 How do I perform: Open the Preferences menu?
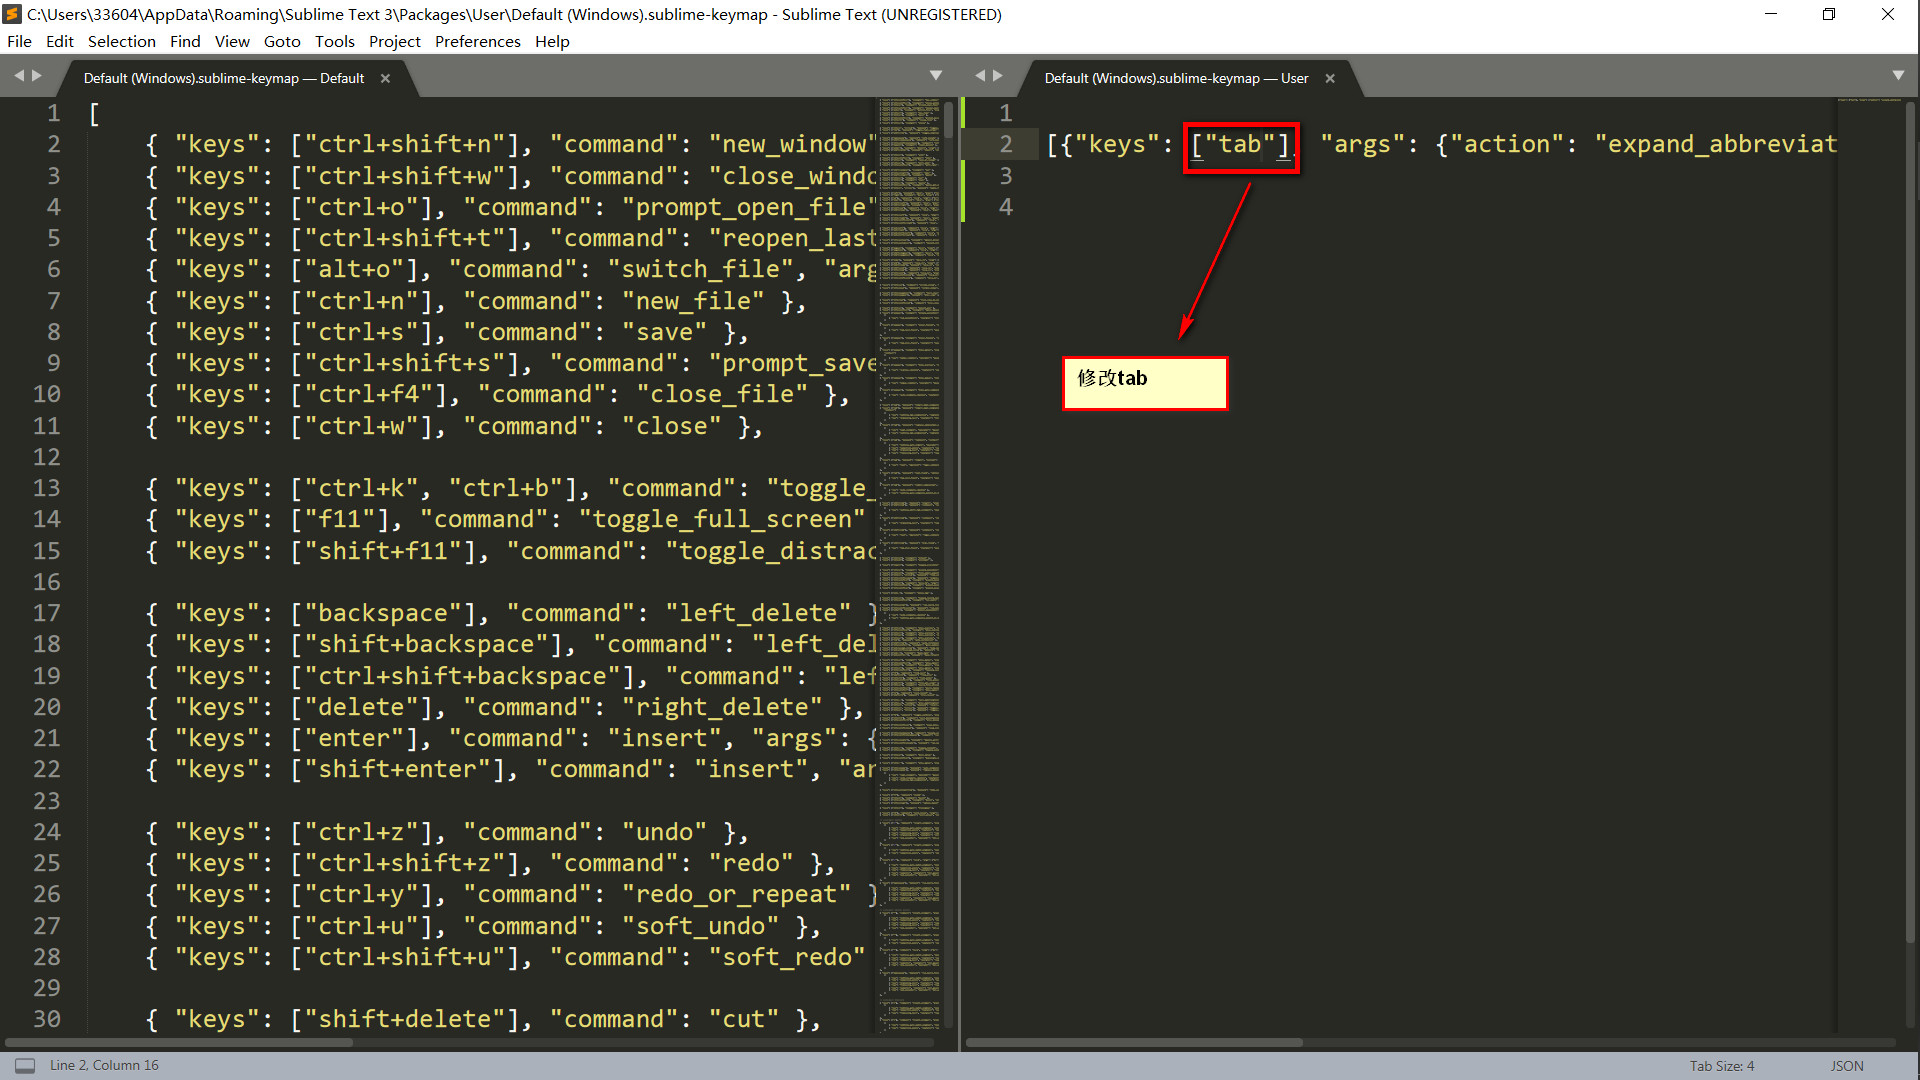point(477,41)
